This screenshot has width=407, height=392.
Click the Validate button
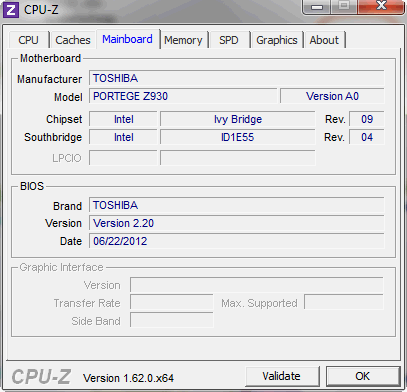click(282, 376)
